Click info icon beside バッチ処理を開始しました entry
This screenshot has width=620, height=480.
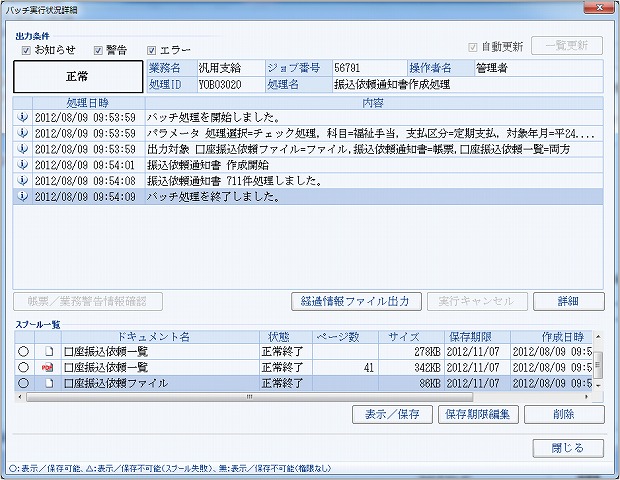tap(22, 117)
